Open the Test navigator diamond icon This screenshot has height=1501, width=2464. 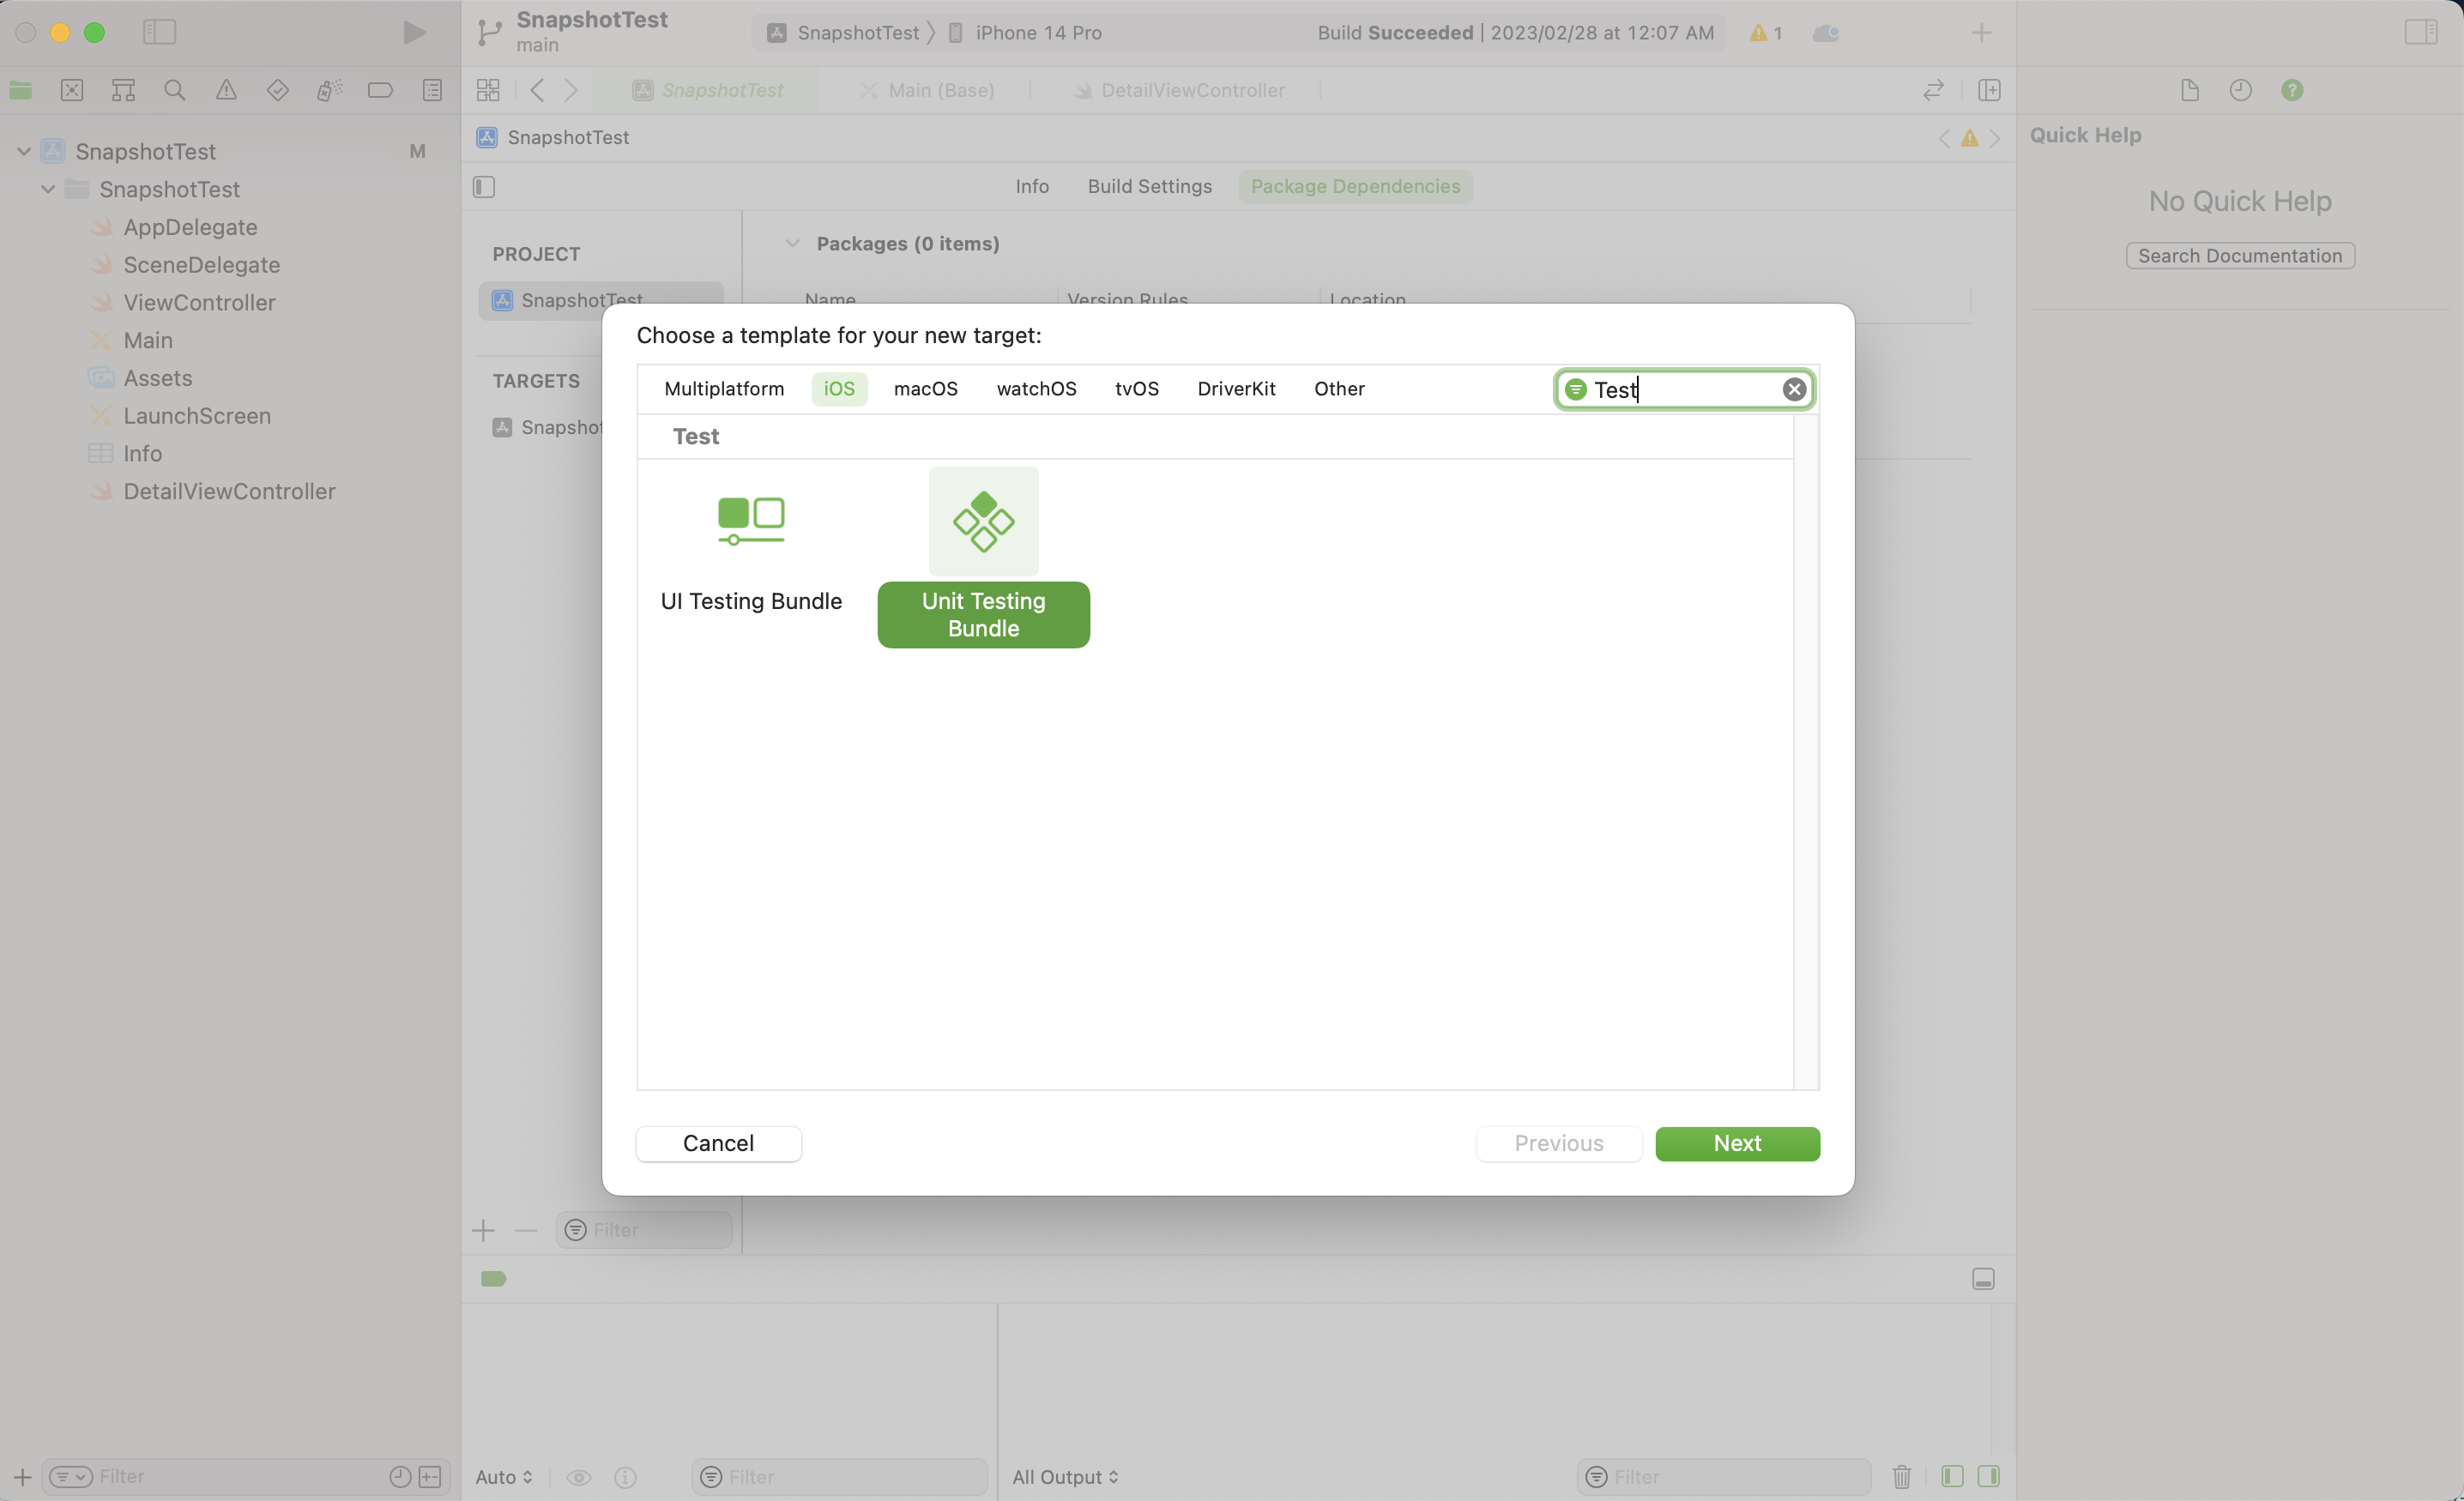[x=278, y=90]
